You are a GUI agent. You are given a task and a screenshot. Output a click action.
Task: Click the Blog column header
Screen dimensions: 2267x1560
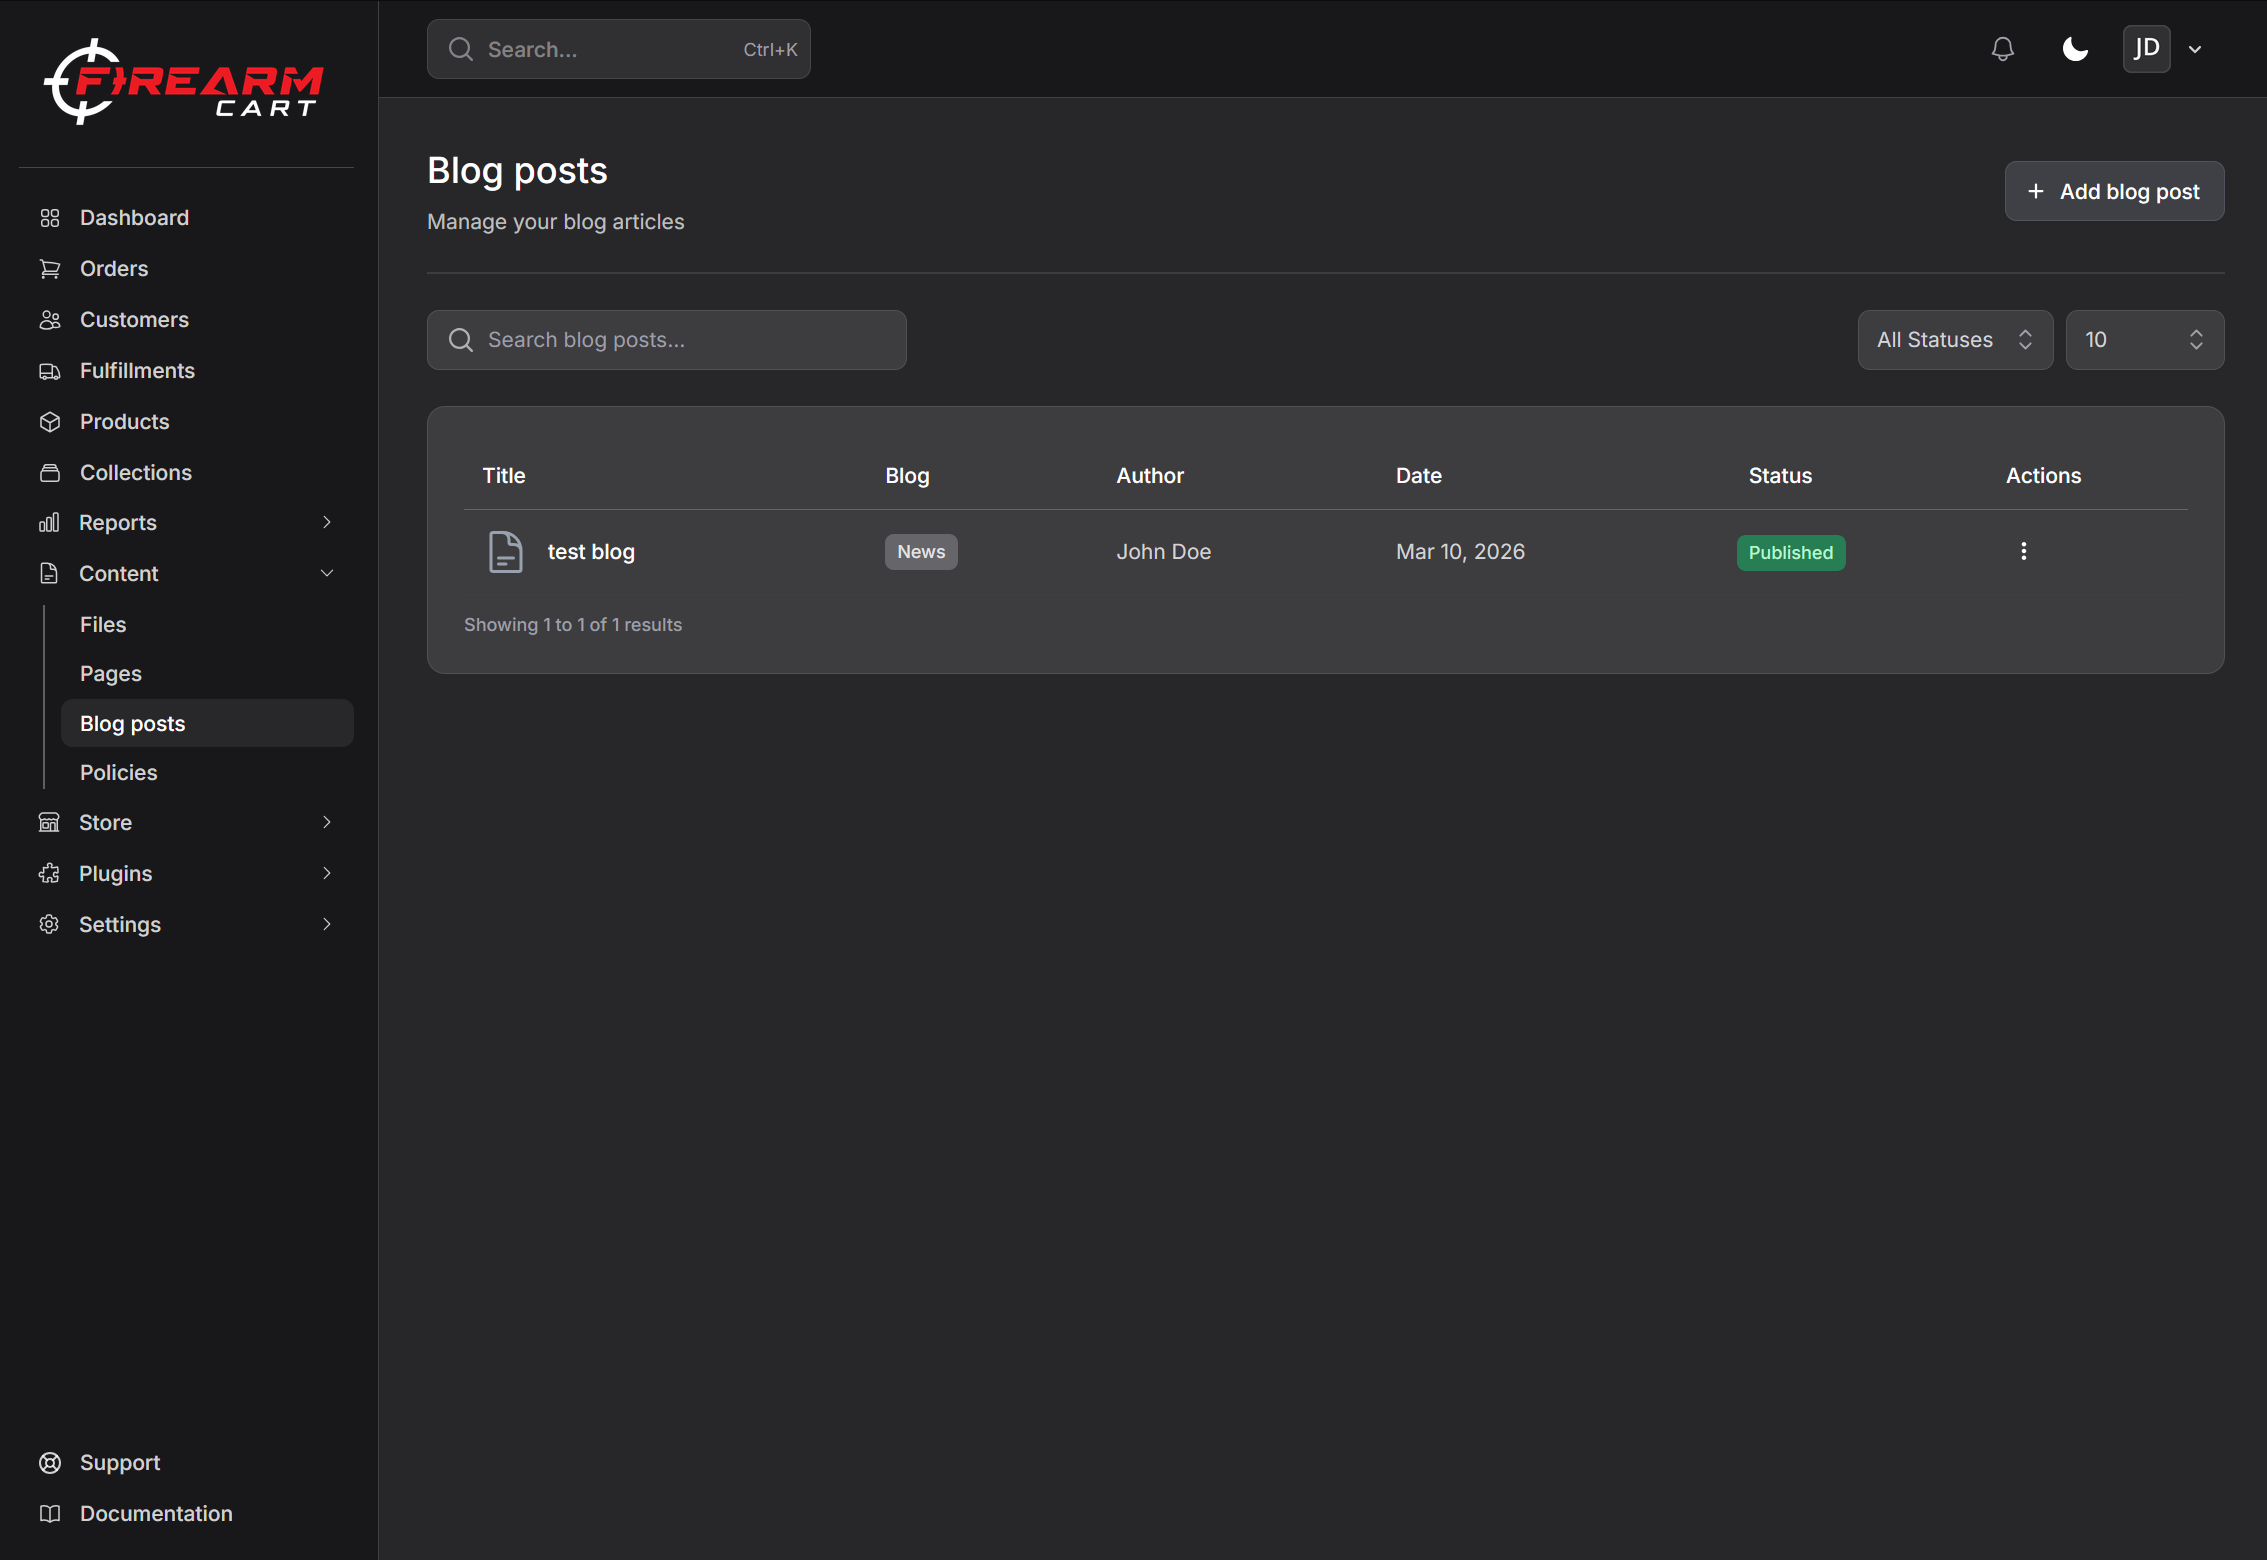[x=907, y=476]
